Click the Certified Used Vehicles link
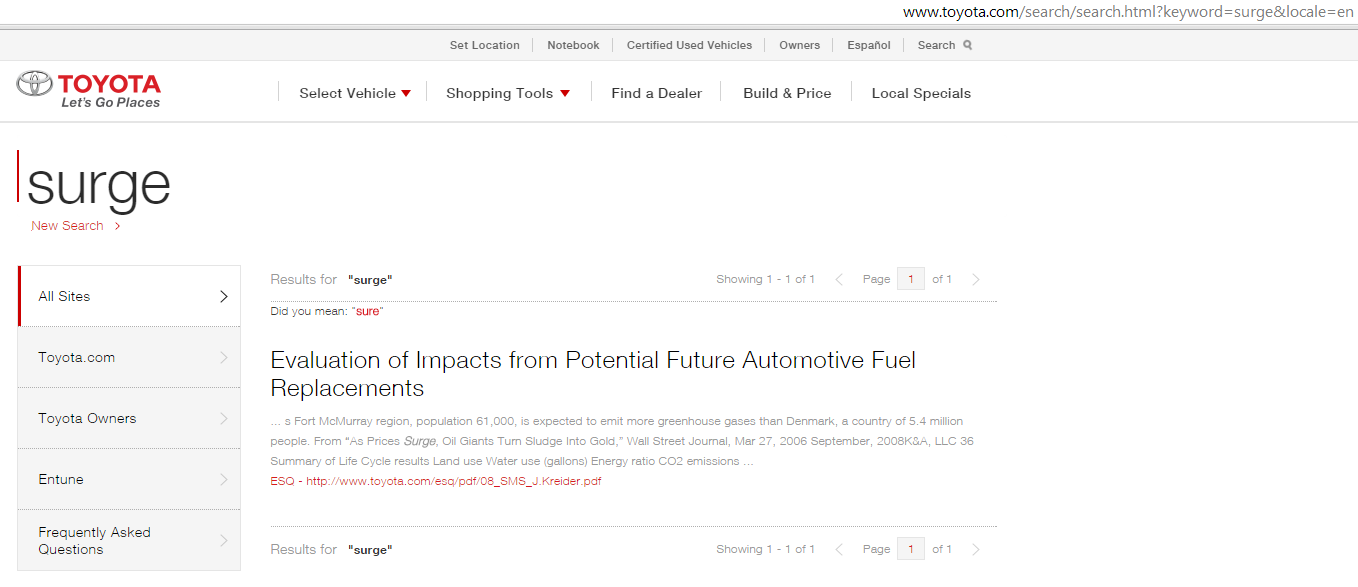Screen dimensions: 1358x587 click(x=689, y=45)
